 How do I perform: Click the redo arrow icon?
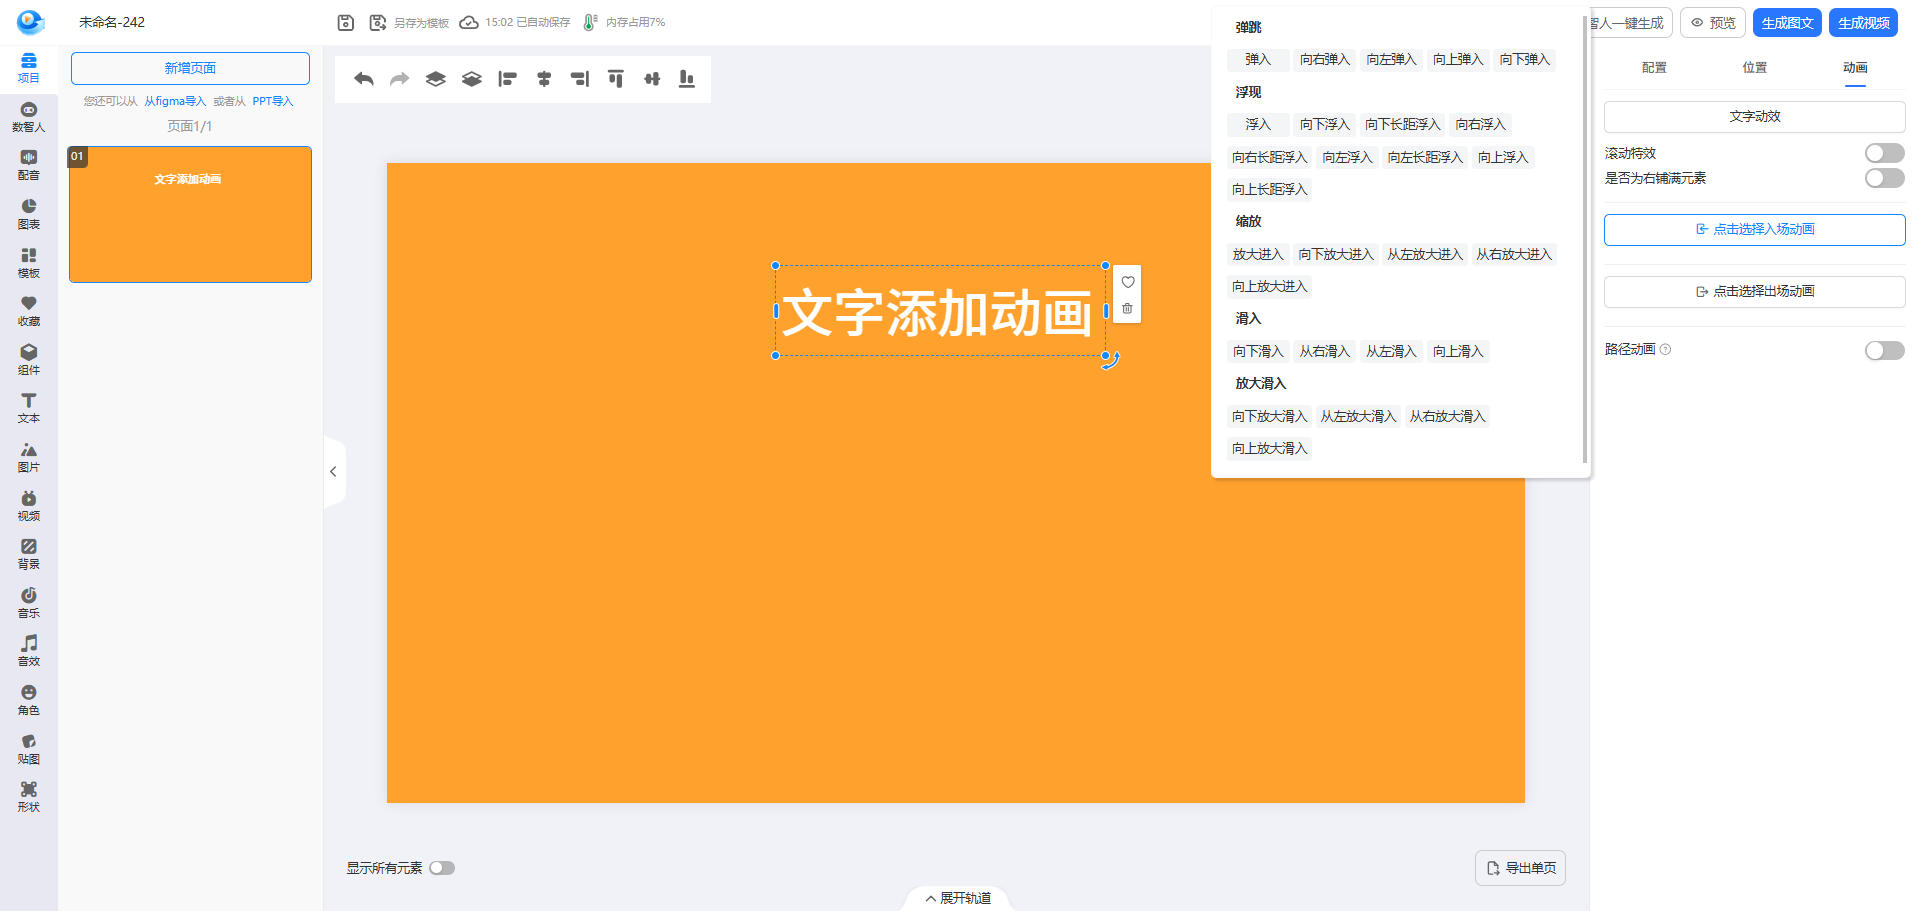(x=399, y=79)
